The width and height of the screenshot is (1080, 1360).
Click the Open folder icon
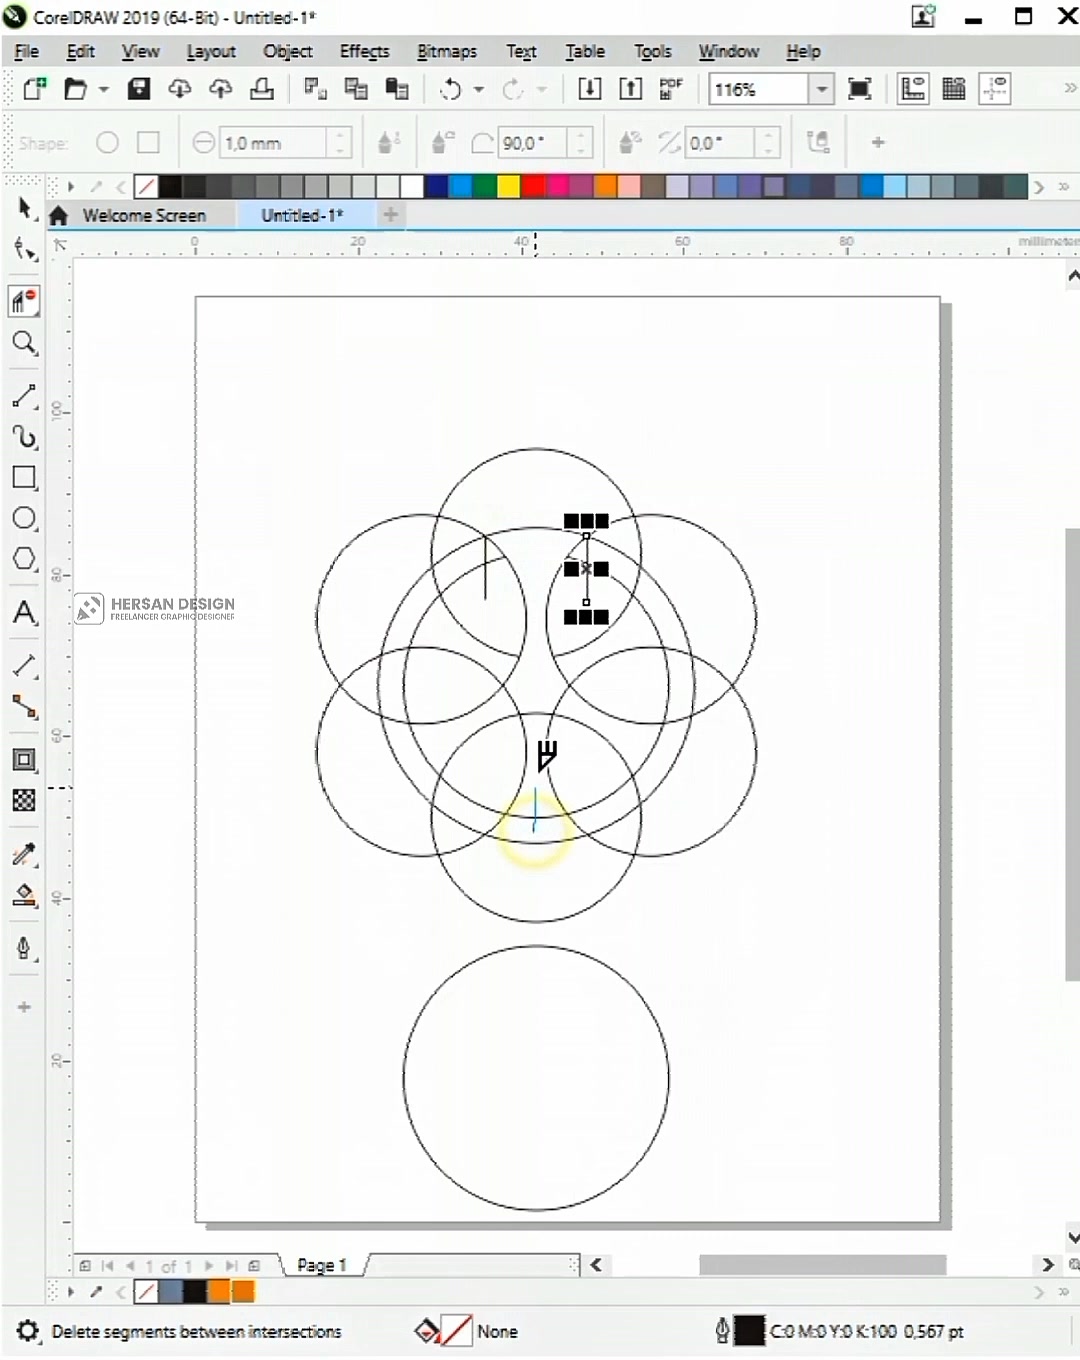tap(76, 89)
